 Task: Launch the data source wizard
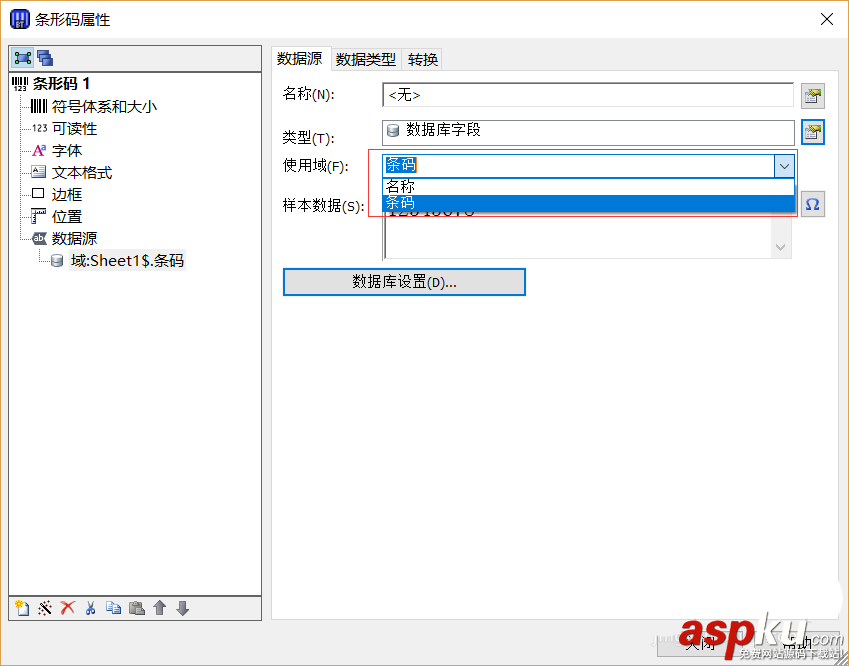coord(46,607)
